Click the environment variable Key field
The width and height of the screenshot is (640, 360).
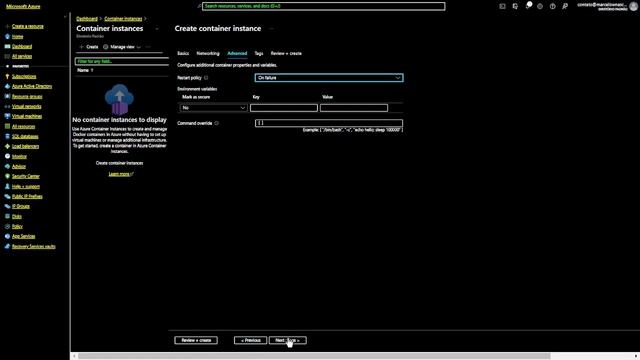(x=284, y=108)
